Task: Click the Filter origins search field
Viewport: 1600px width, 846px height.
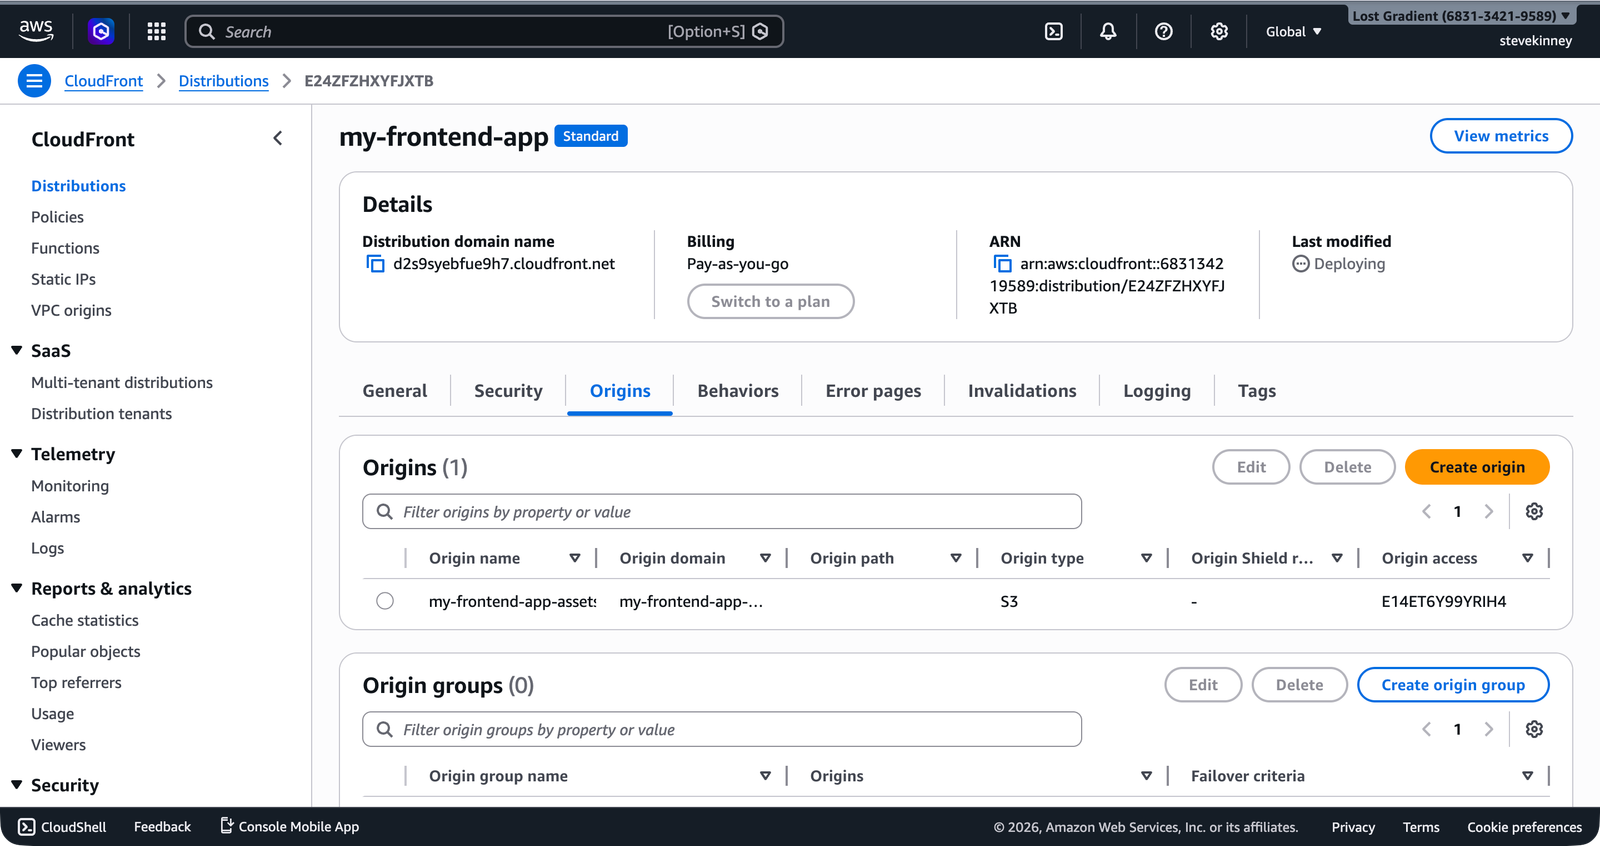Action: [x=722, y=512]
